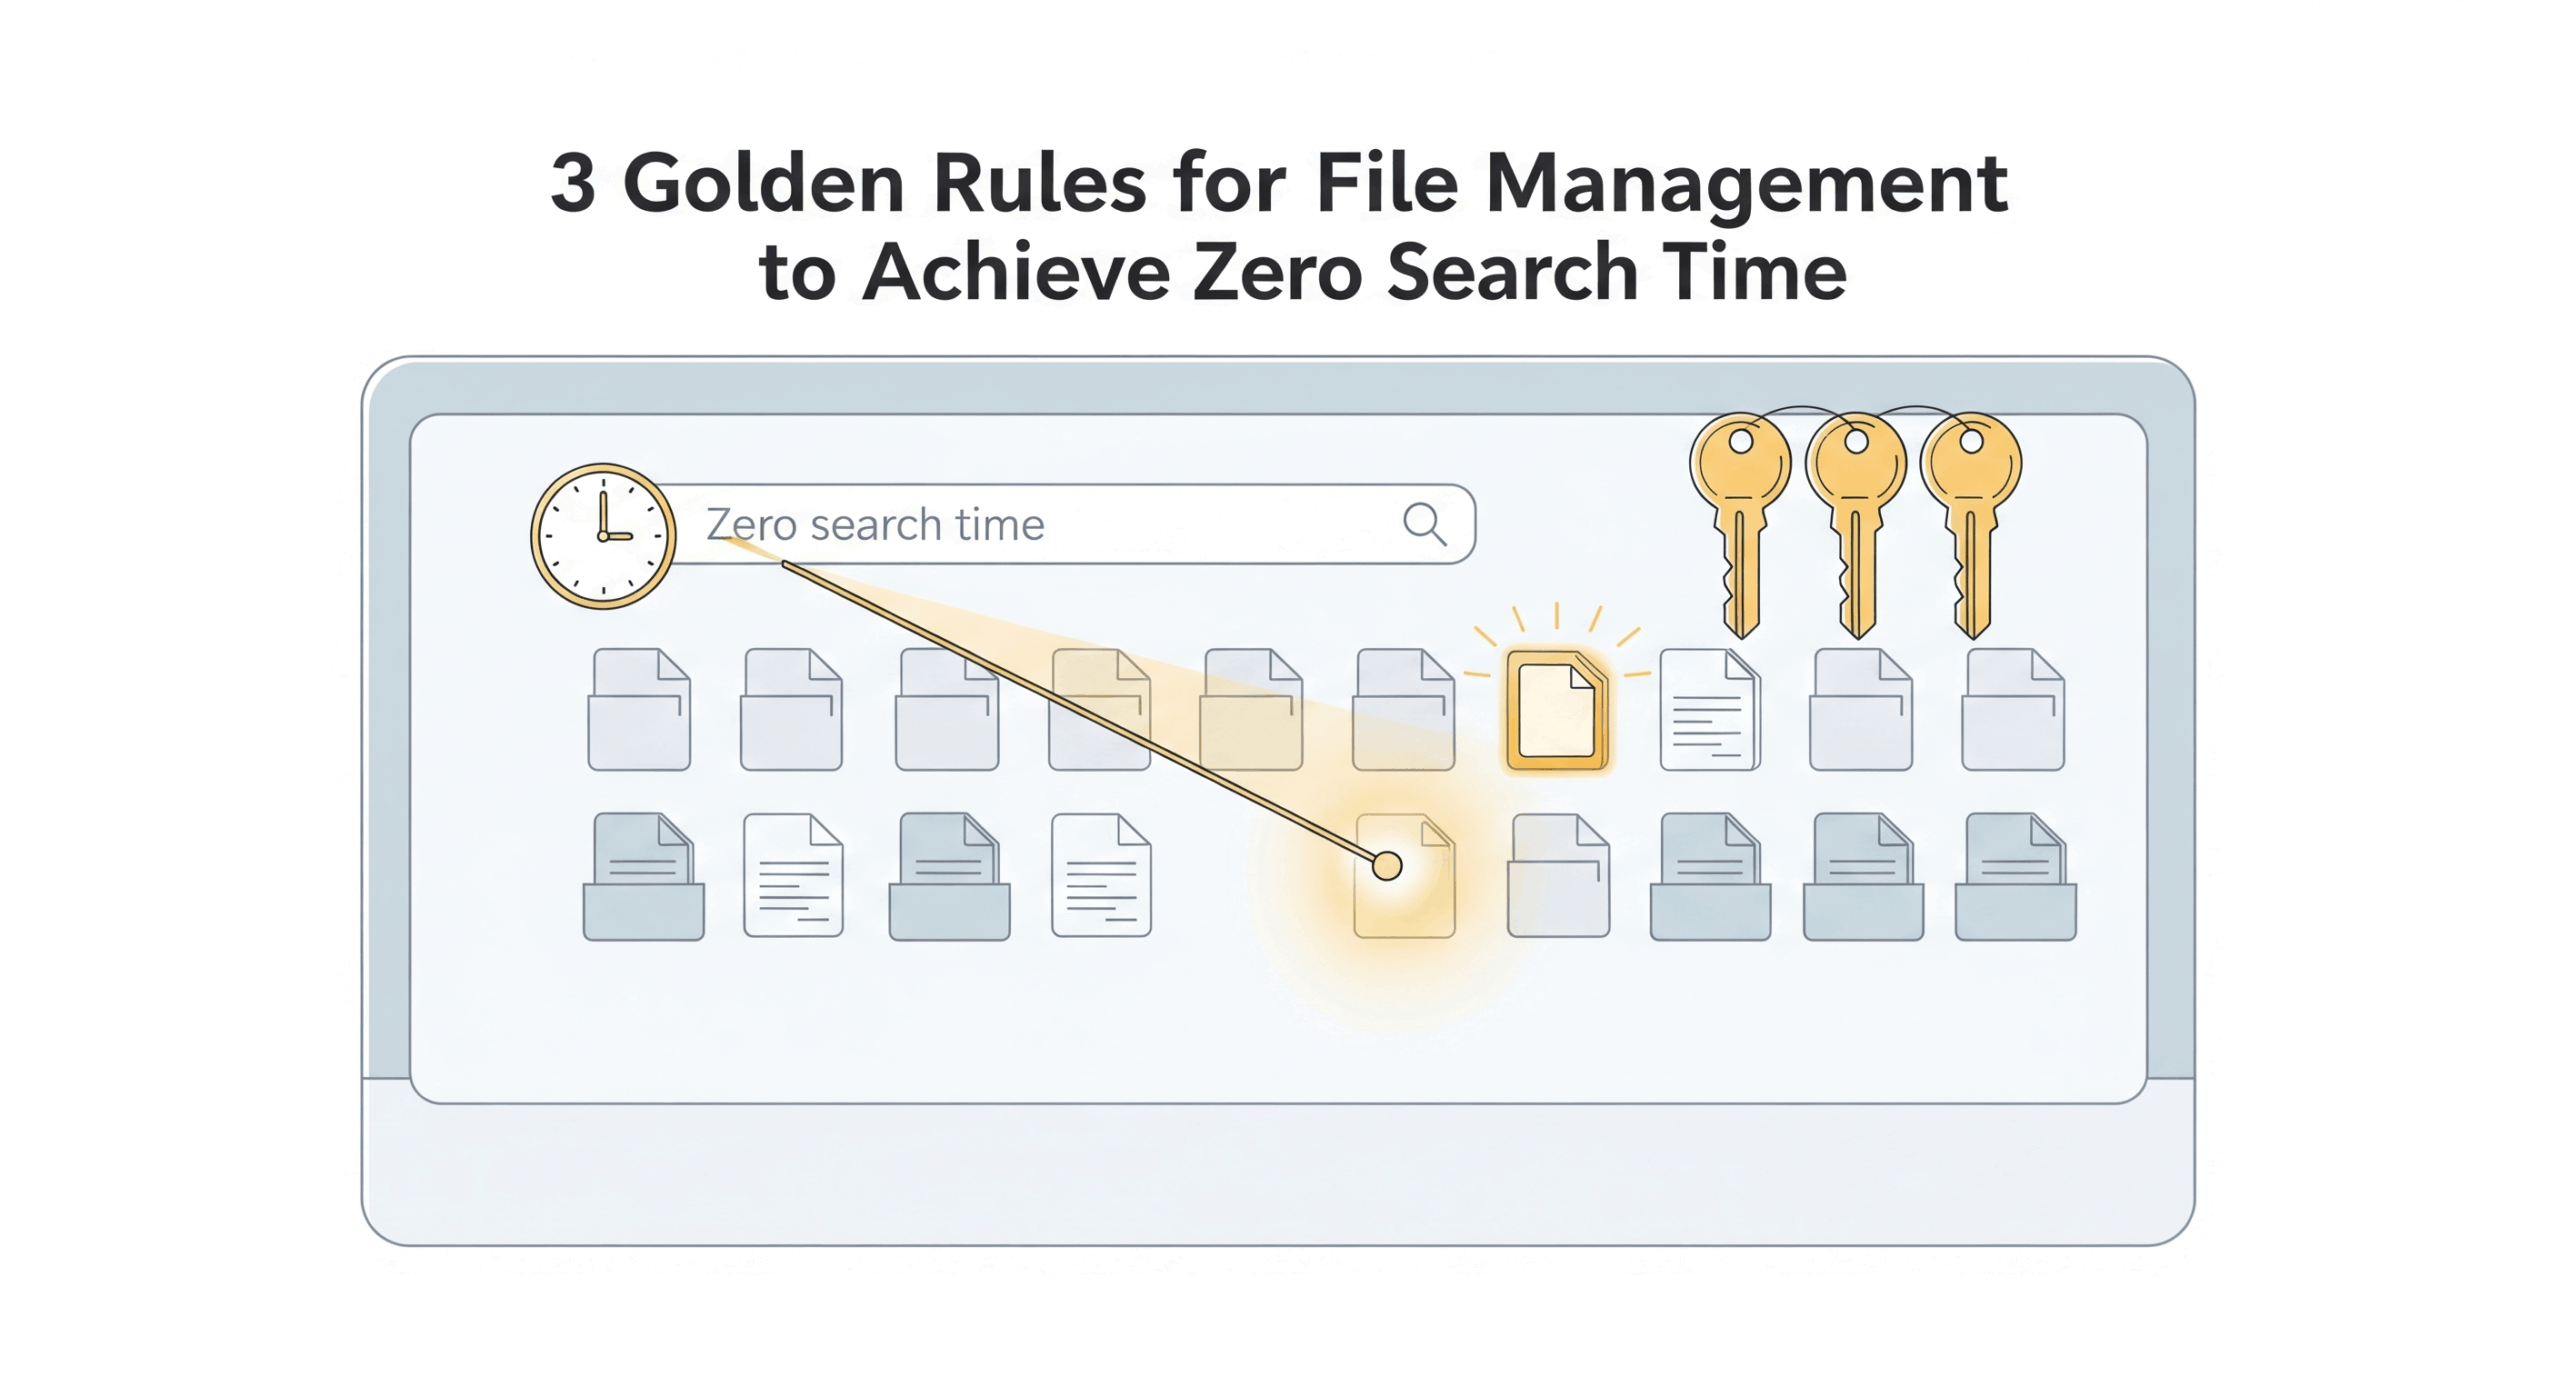Open the rightmost file in the top row

click(2013, 710)
